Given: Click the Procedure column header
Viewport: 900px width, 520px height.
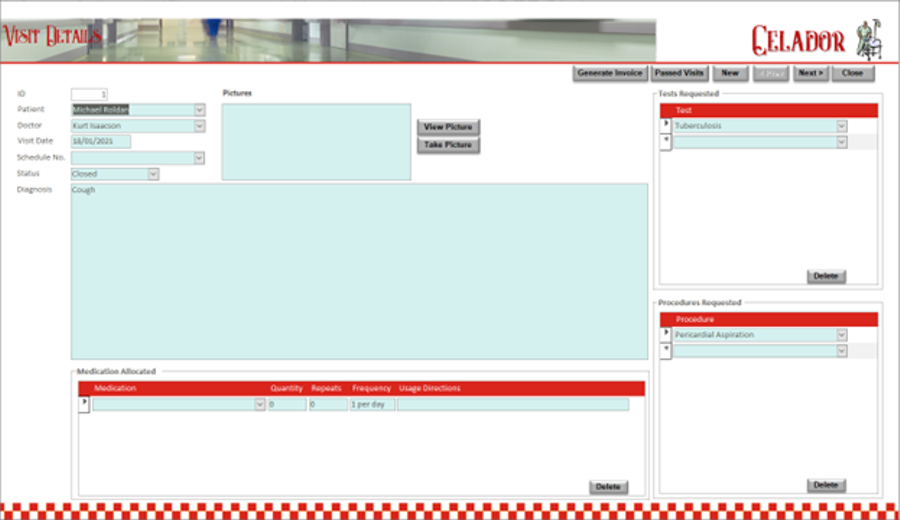Looking at the screenshot, I should [695, 319].
